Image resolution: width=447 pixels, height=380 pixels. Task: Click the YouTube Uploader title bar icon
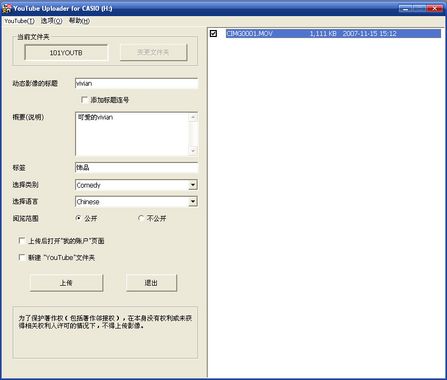(x=7, y=8)
